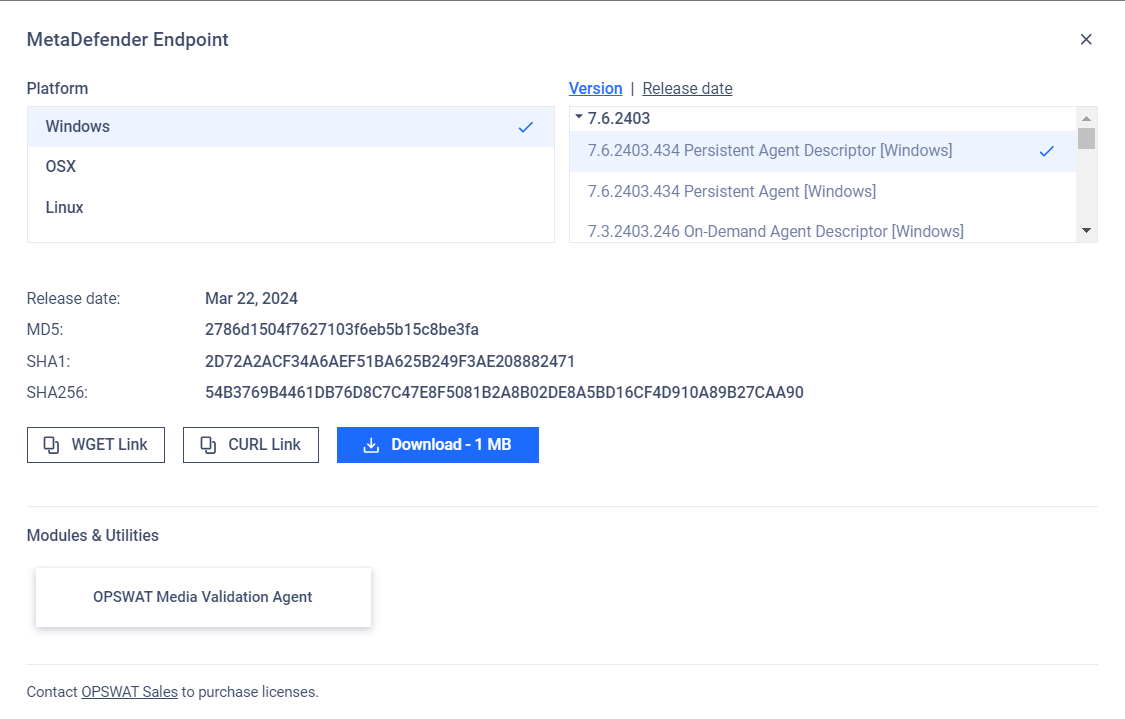This screenshot has width=1125, height=719.
Task: Select 7.6.2403.434 Persistent Agent [Windows]
Action: click(x=823, y=192)
